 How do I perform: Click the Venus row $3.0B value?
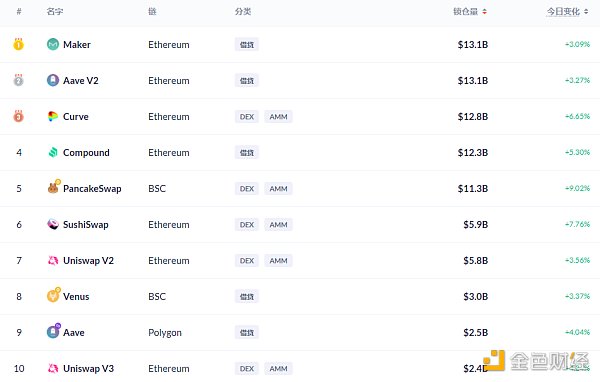tap(475, 297)
